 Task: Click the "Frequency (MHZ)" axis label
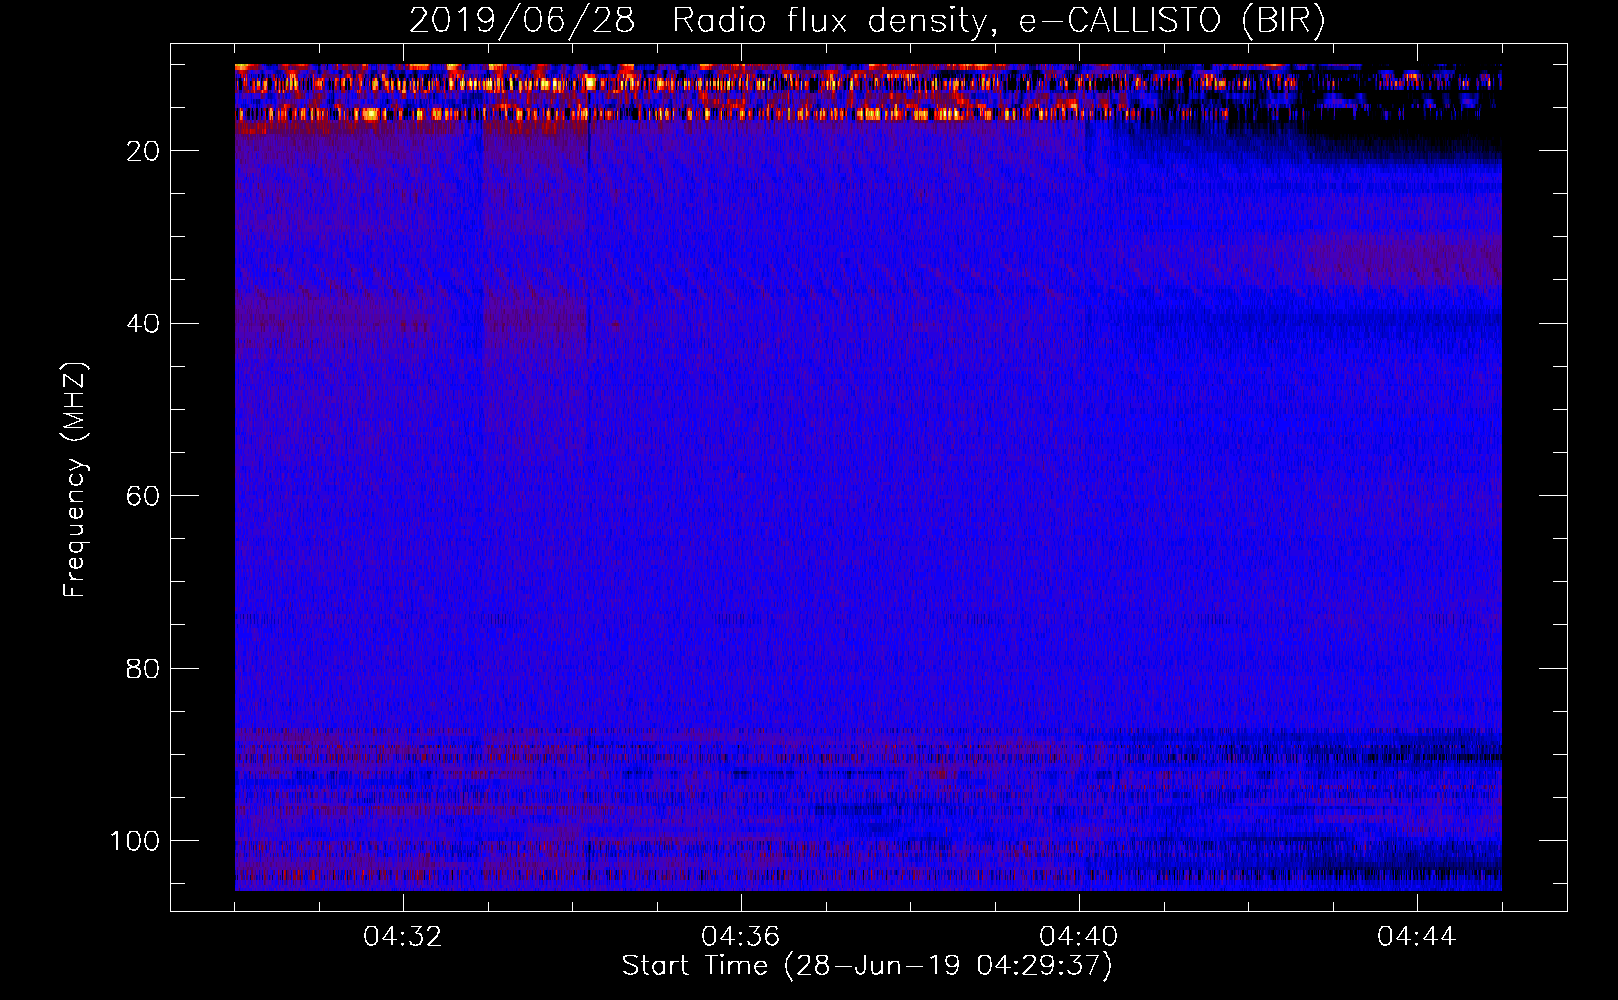(75, 480)
